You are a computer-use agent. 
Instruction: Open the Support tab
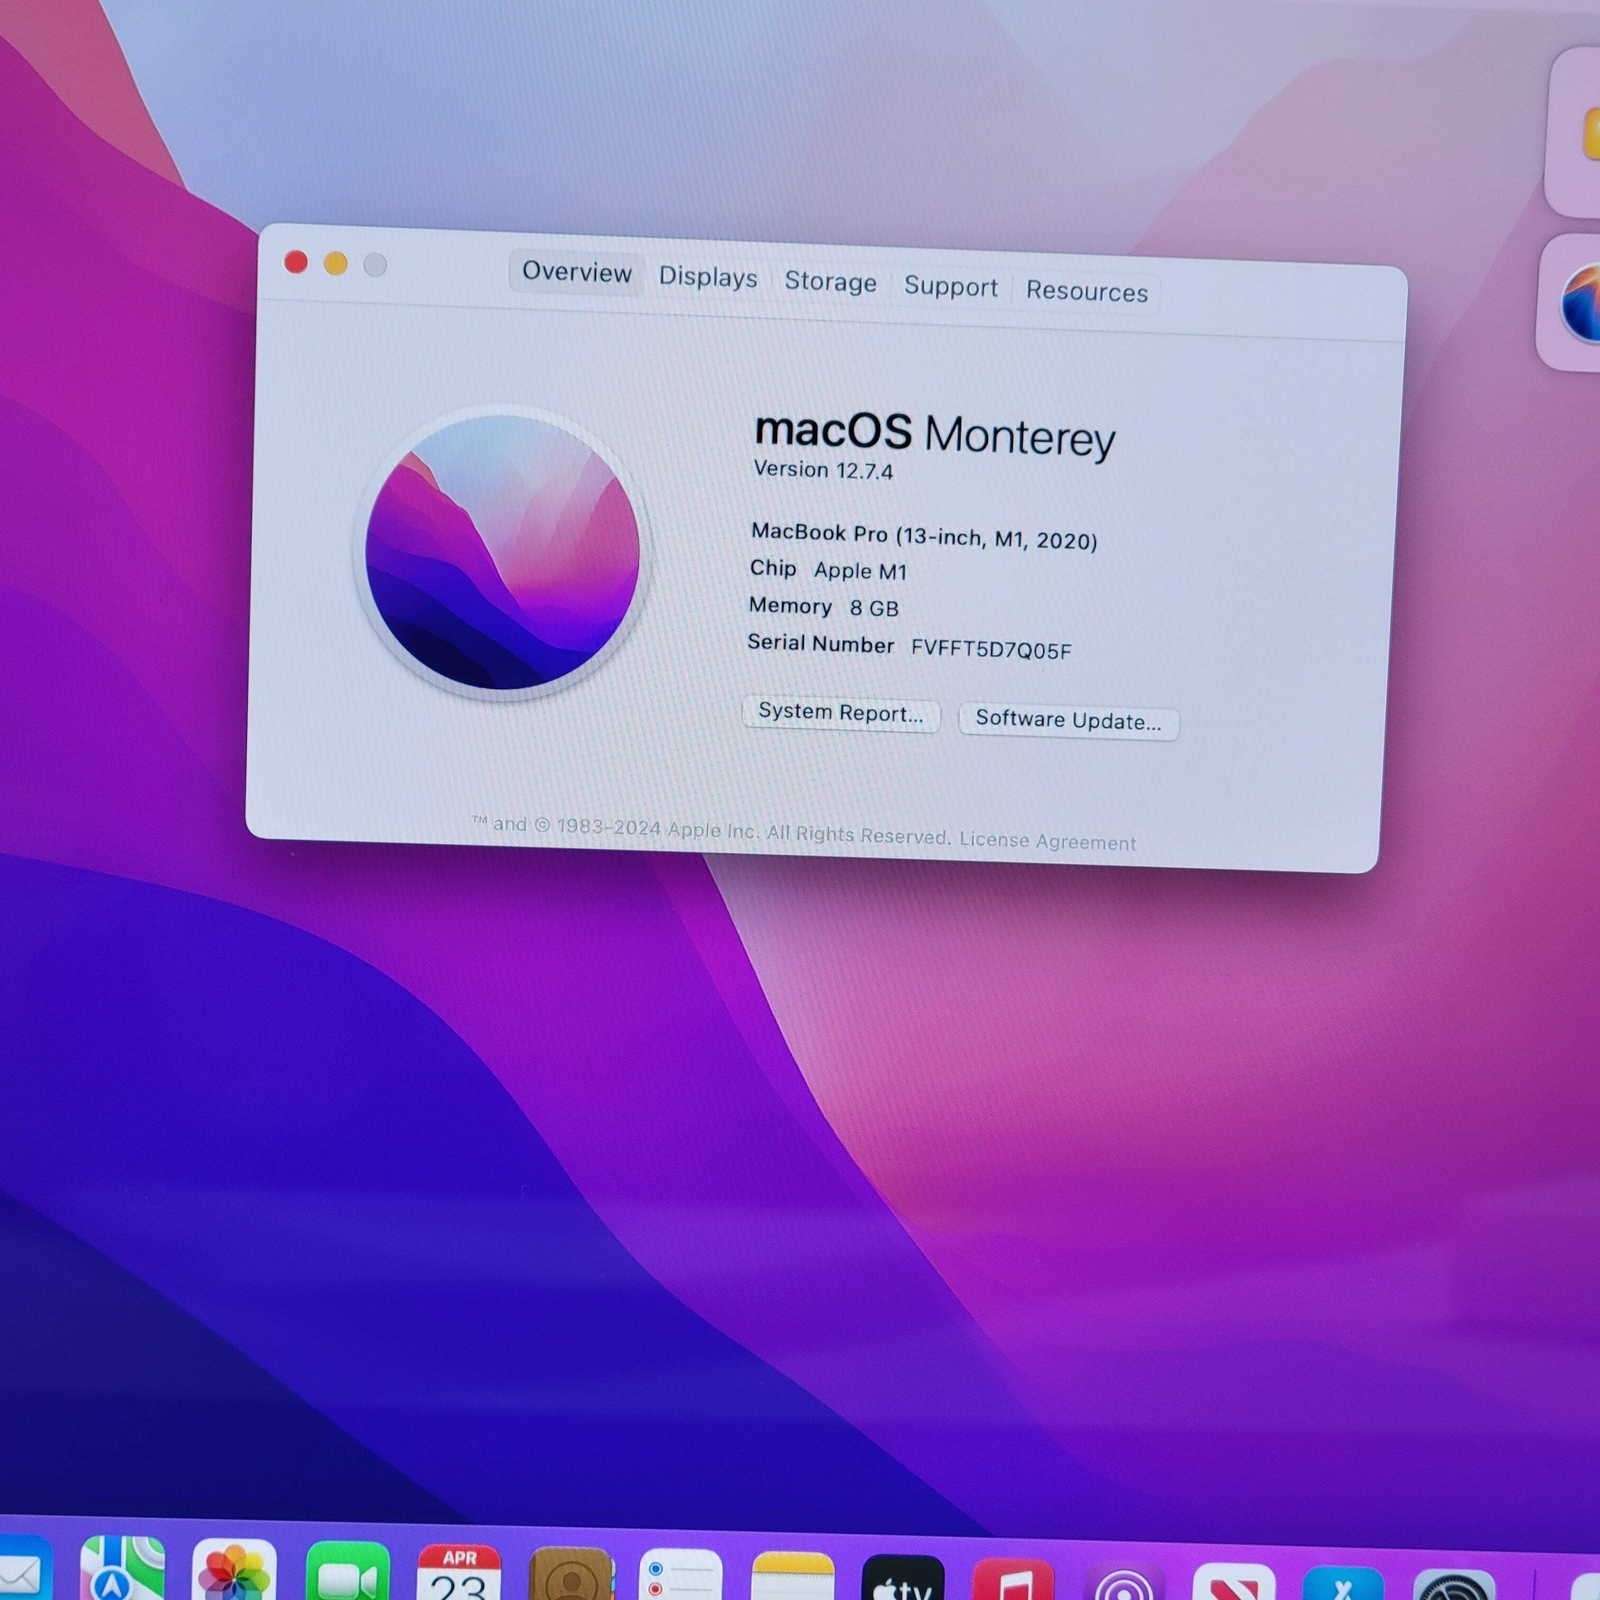click(951, 286)
